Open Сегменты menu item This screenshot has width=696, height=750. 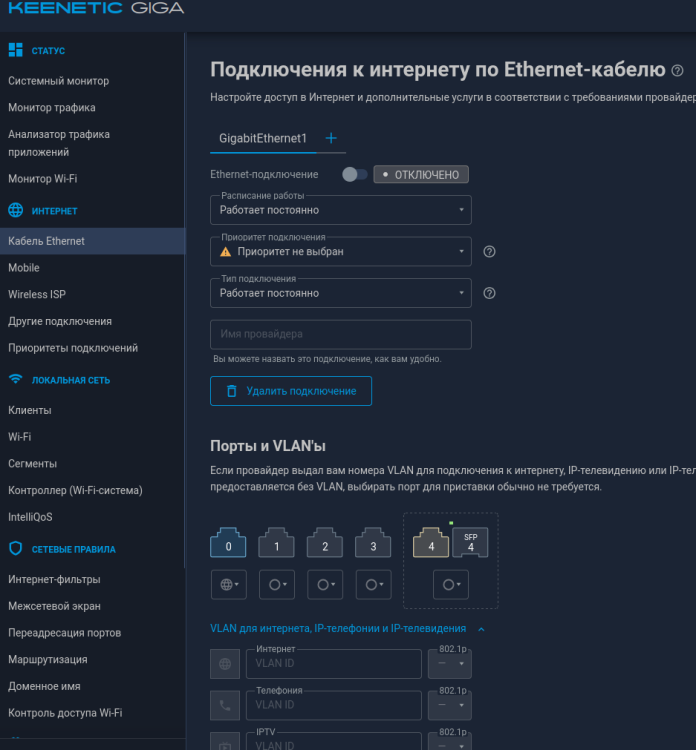(x=33, y=464)
